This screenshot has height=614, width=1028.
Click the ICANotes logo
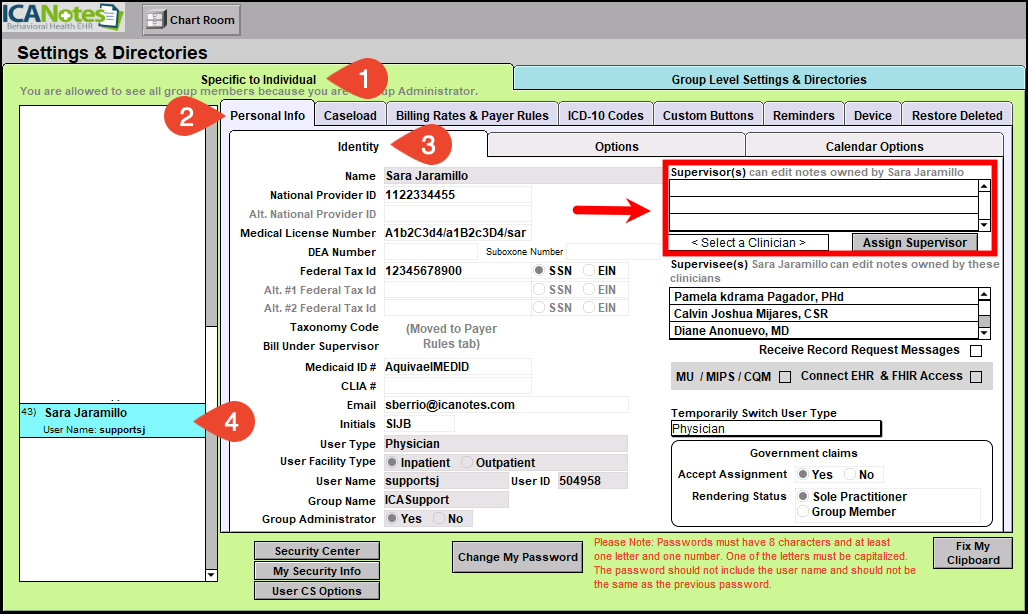(x=64, y=18)
